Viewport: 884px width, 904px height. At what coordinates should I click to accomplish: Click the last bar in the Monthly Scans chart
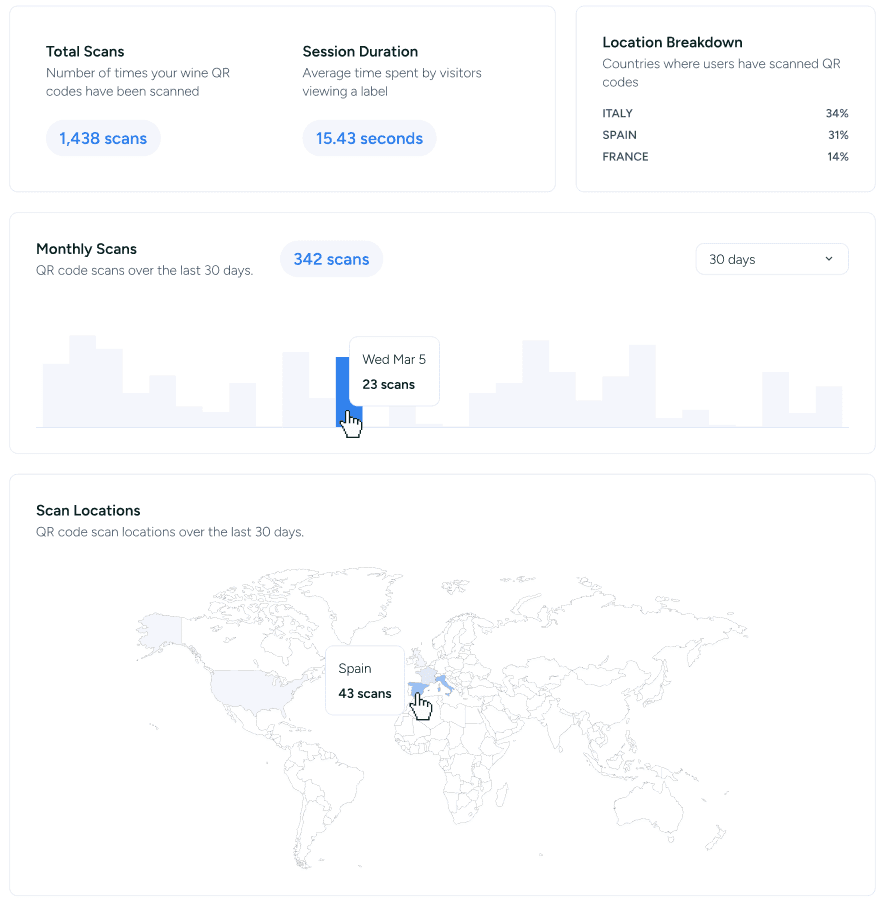[x=829, y=406]
